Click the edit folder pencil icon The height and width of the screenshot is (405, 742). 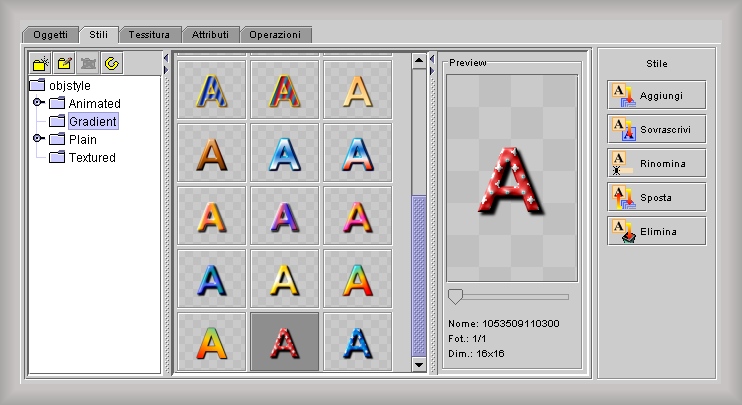[x=64, y=64]
